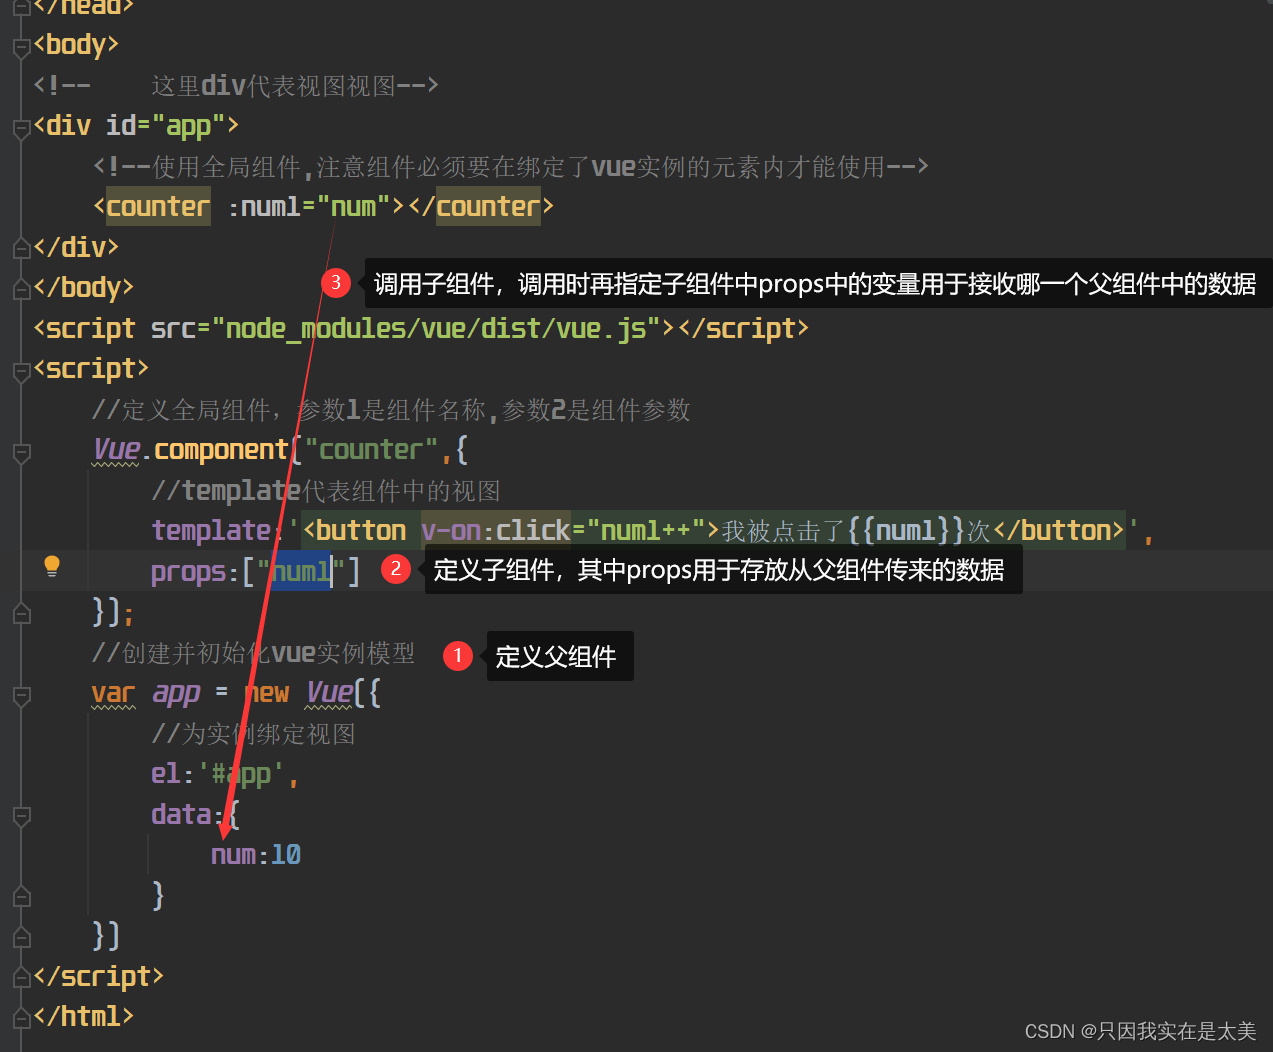This screenshot has height=1052, width=1273.
Task: Click the final </script> closing tag
Action: (x=98, y=976)
